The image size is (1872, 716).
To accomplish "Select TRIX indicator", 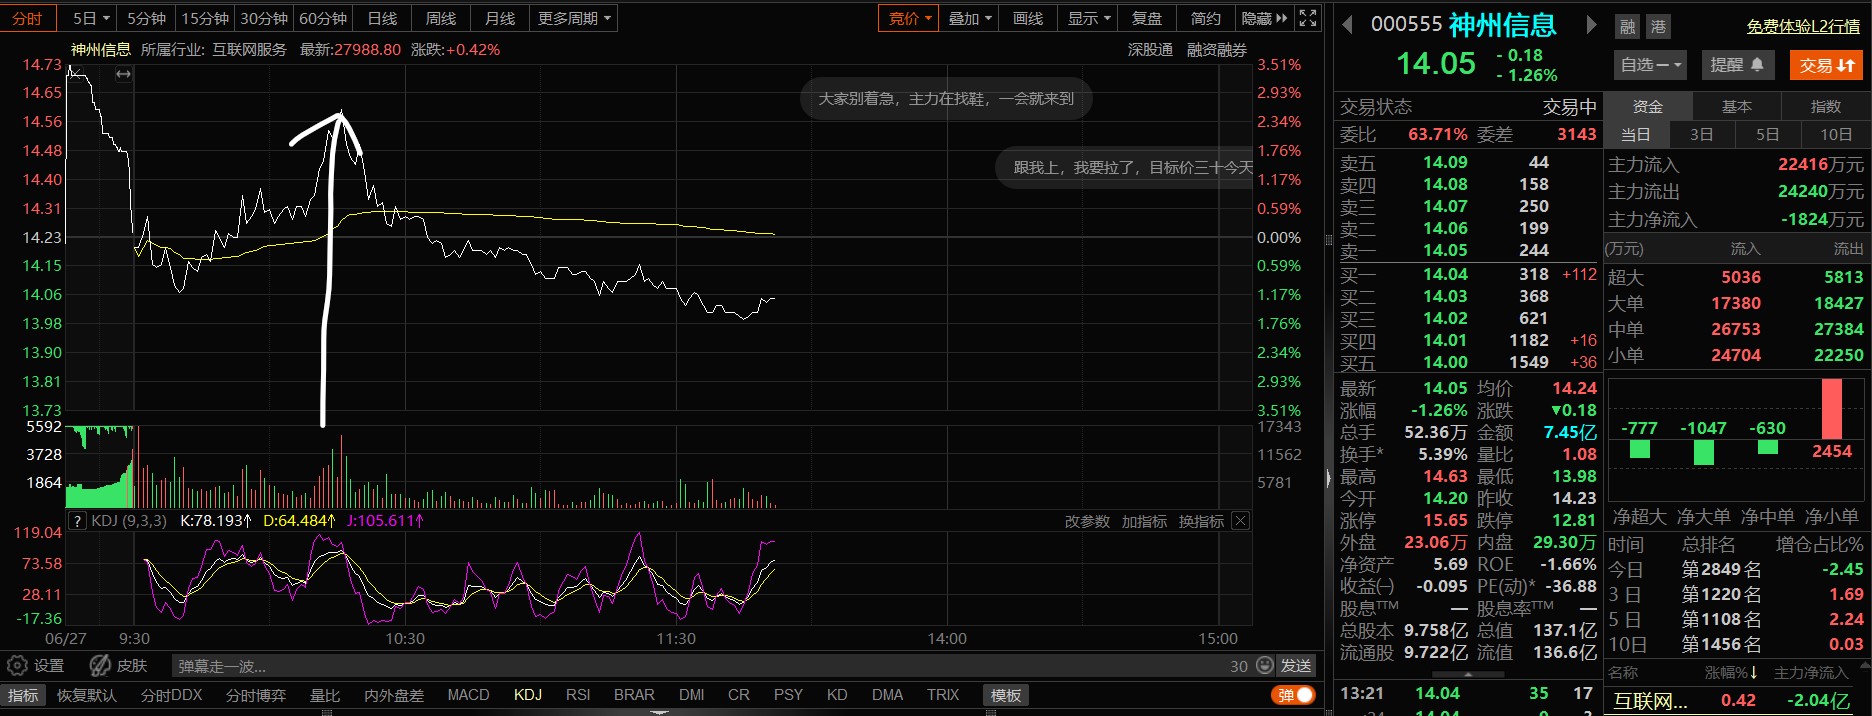I will 943,695.
